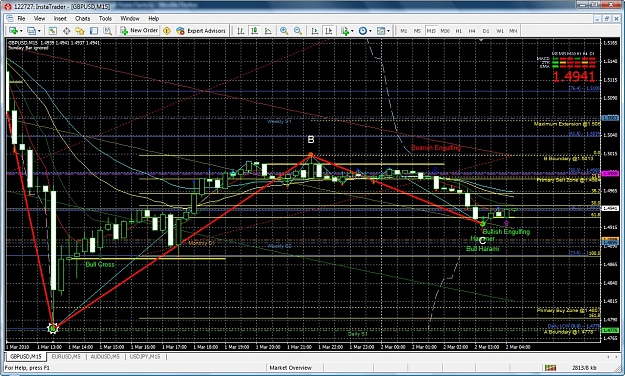
Task: Open the Navigator folder-star icon
Action: (x=80, y=31)
